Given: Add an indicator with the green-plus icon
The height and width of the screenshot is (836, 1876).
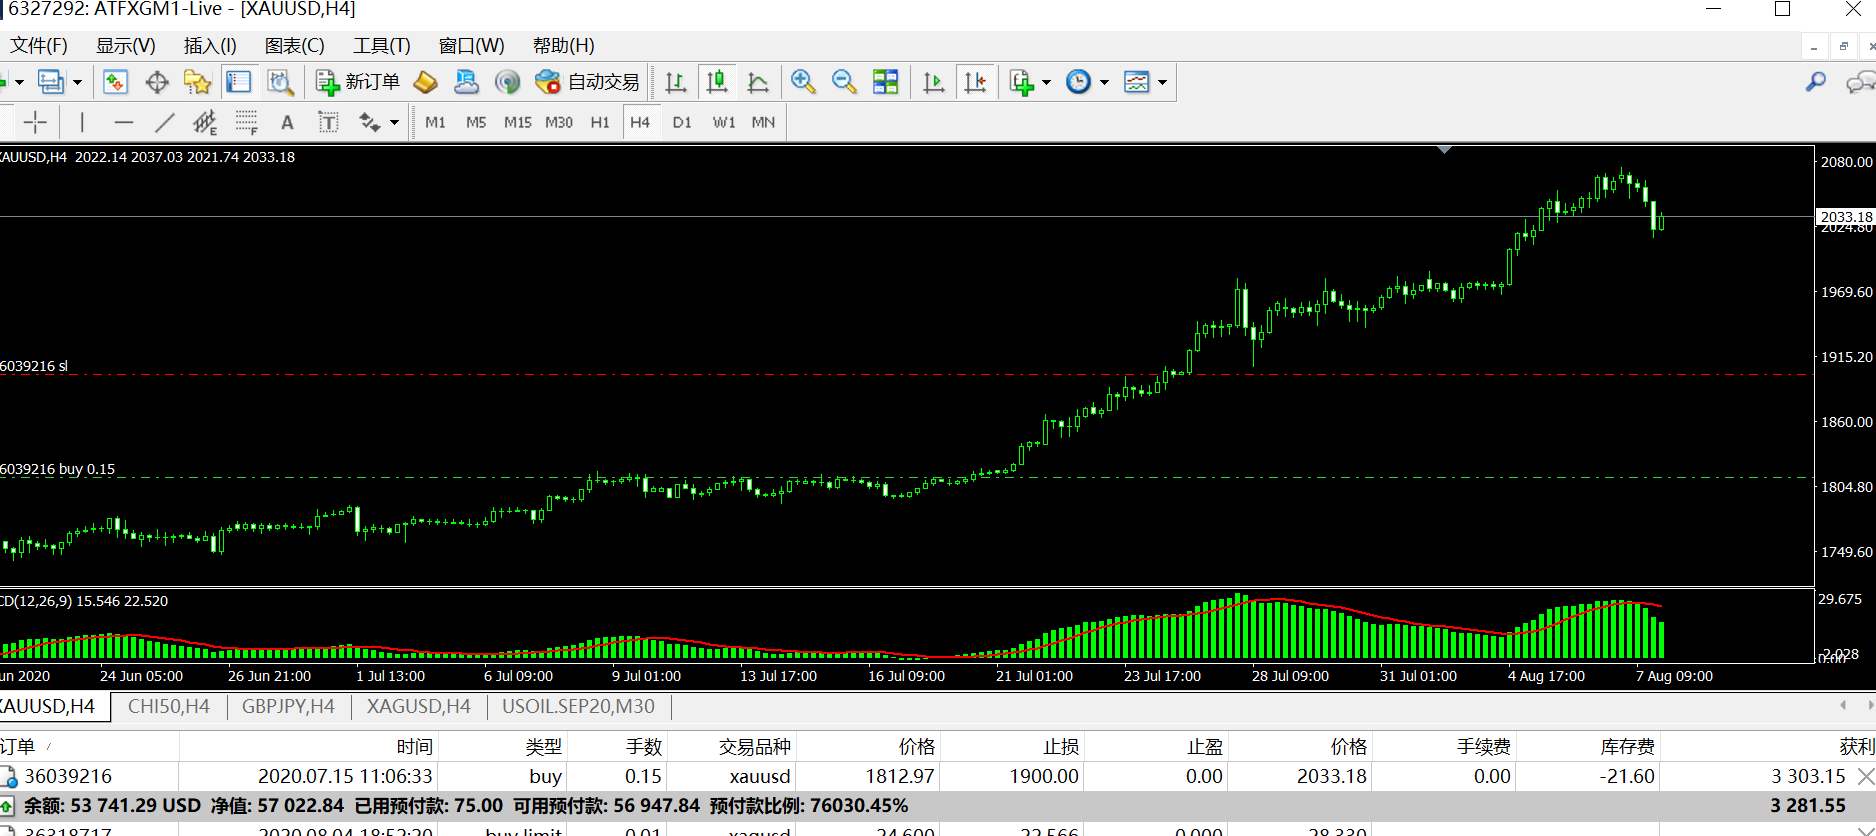Looking at the screenshot, I should [x=1021, y=82].
